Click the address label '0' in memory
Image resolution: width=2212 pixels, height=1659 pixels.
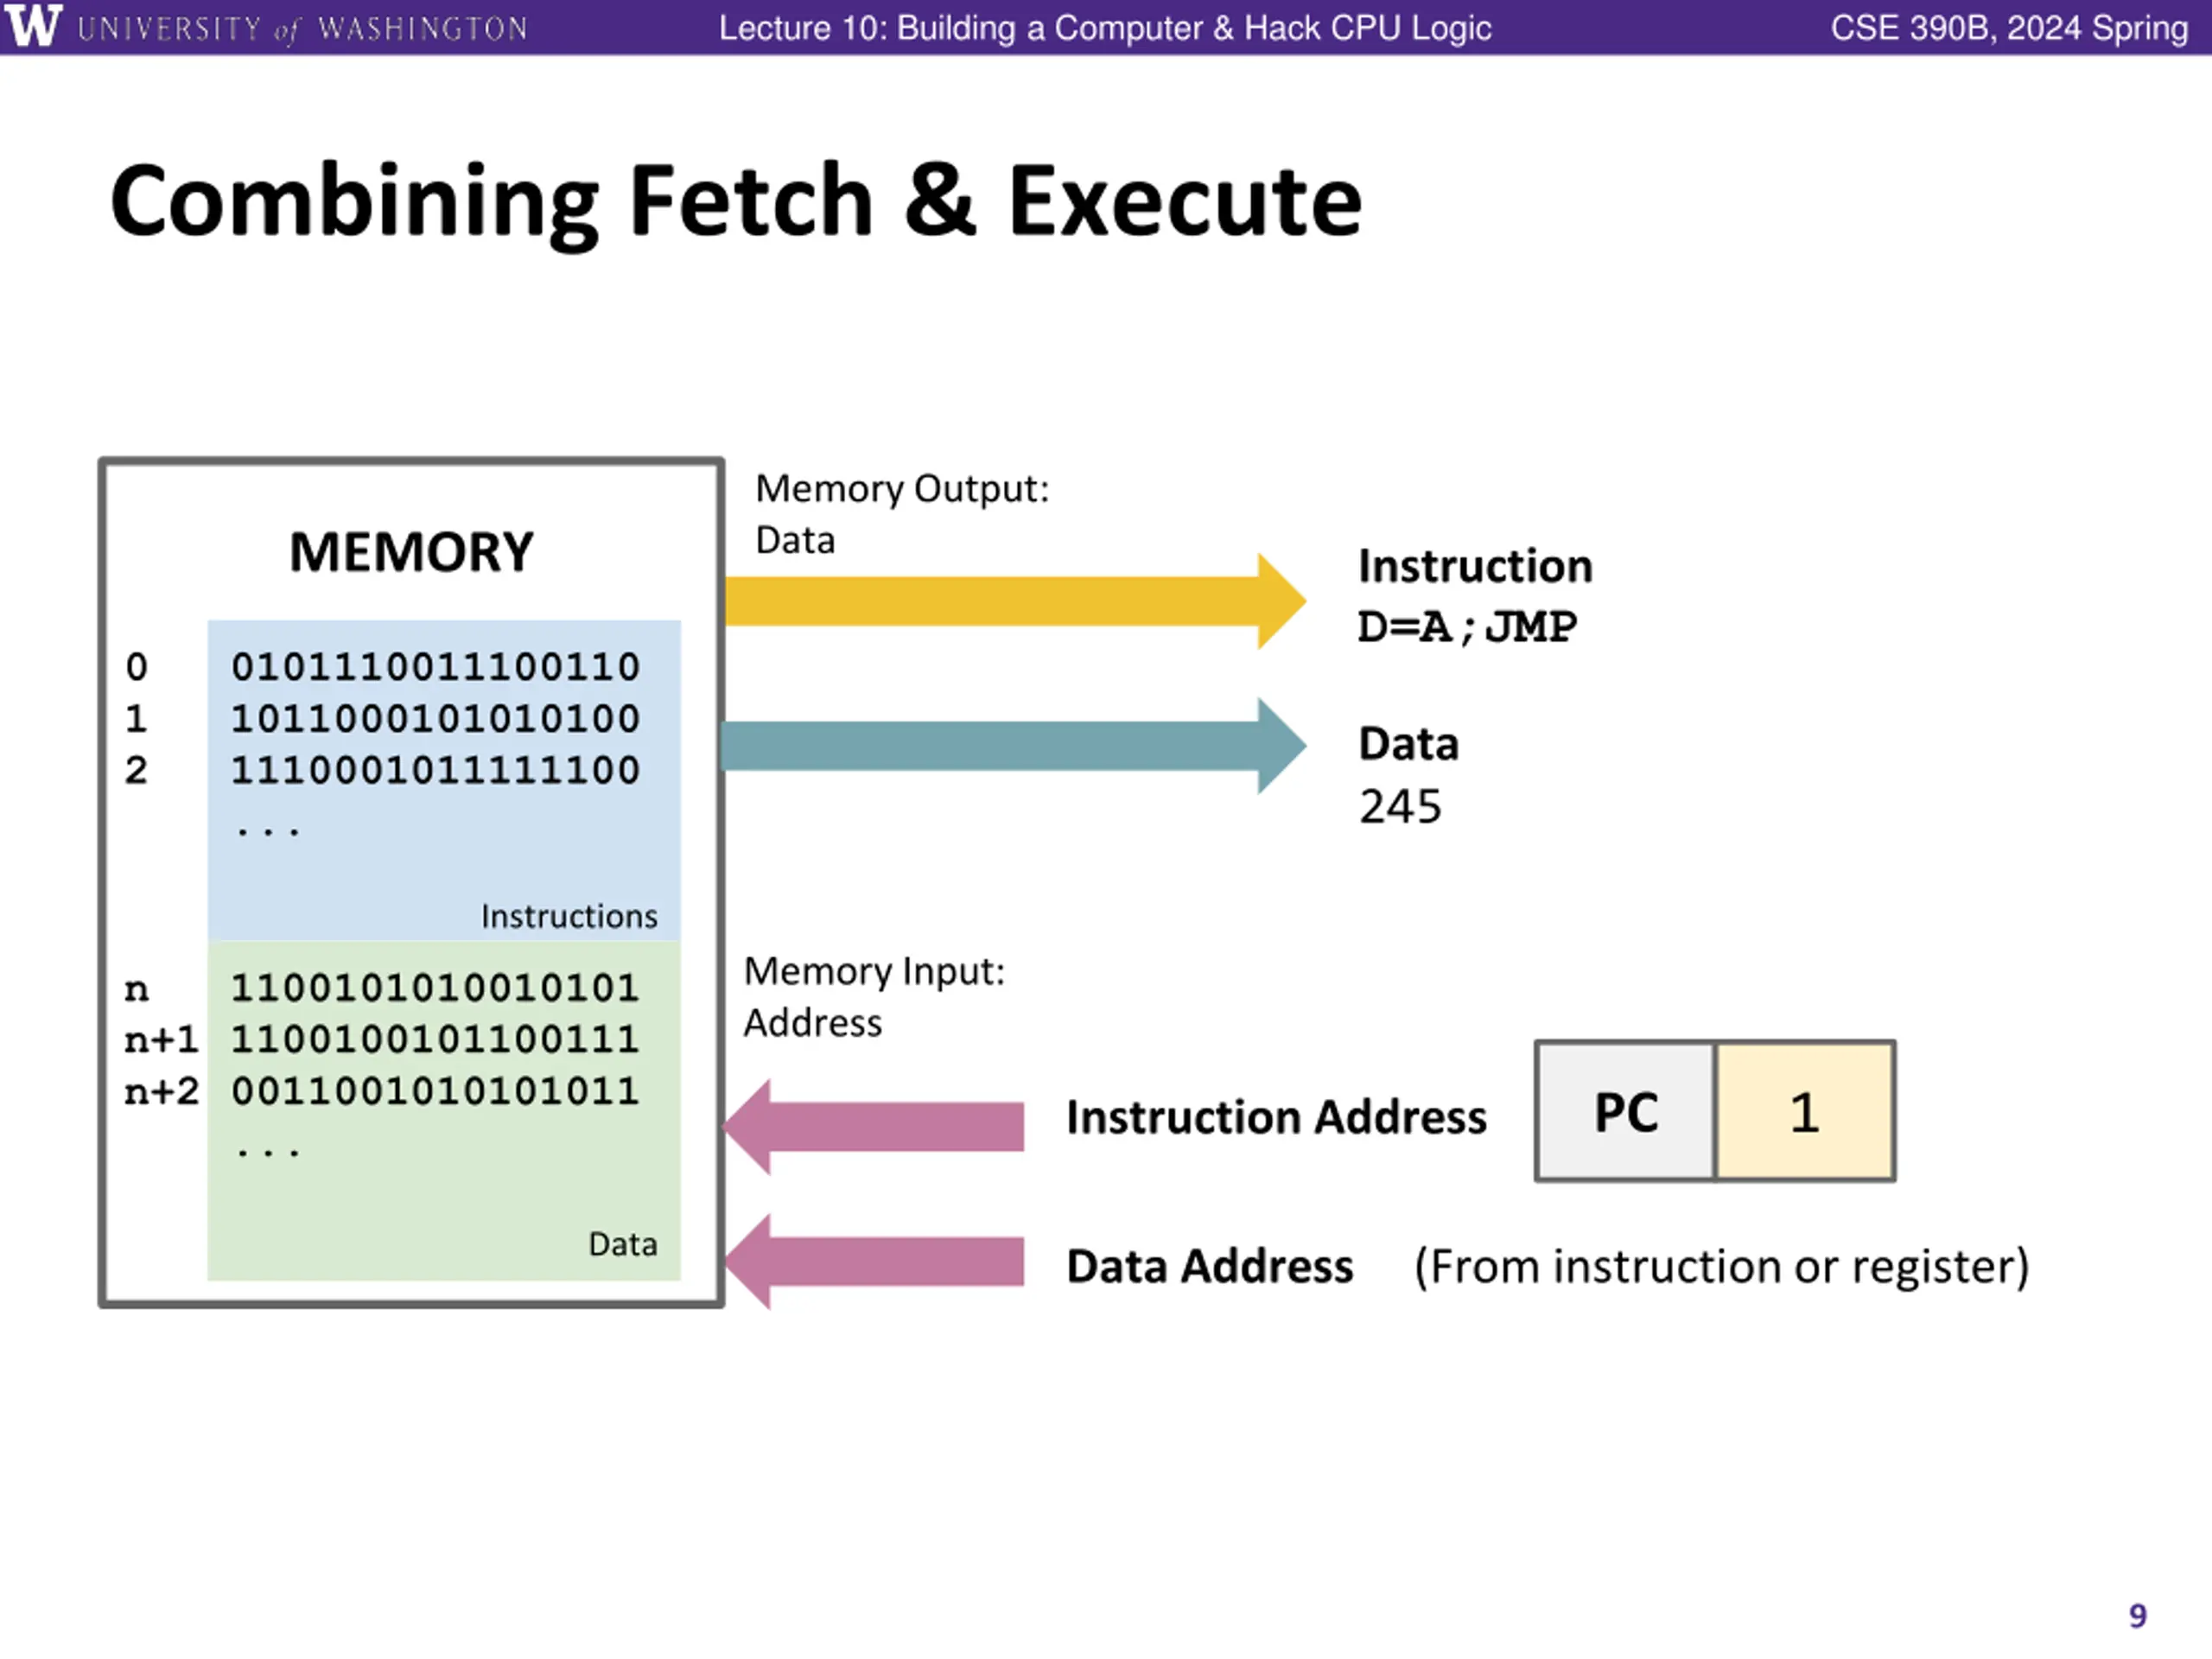(x=136, y=667)
